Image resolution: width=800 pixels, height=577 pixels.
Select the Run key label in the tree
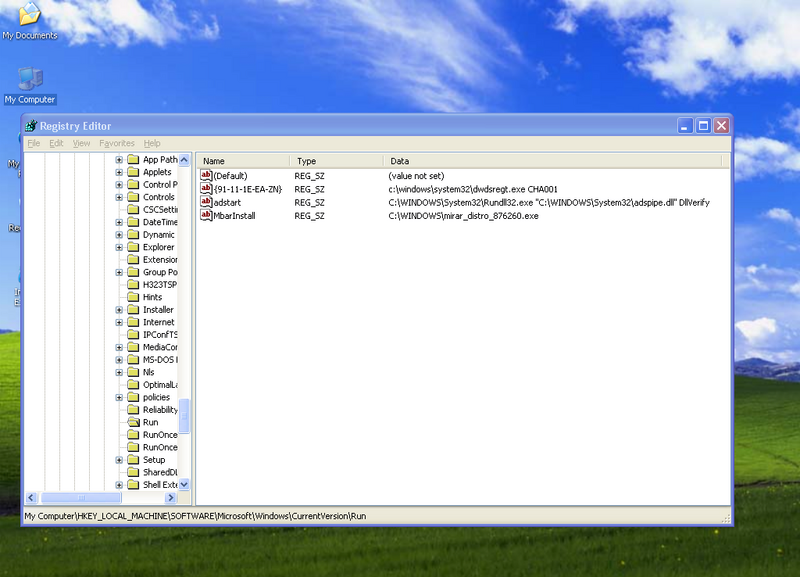click(151, 422)
